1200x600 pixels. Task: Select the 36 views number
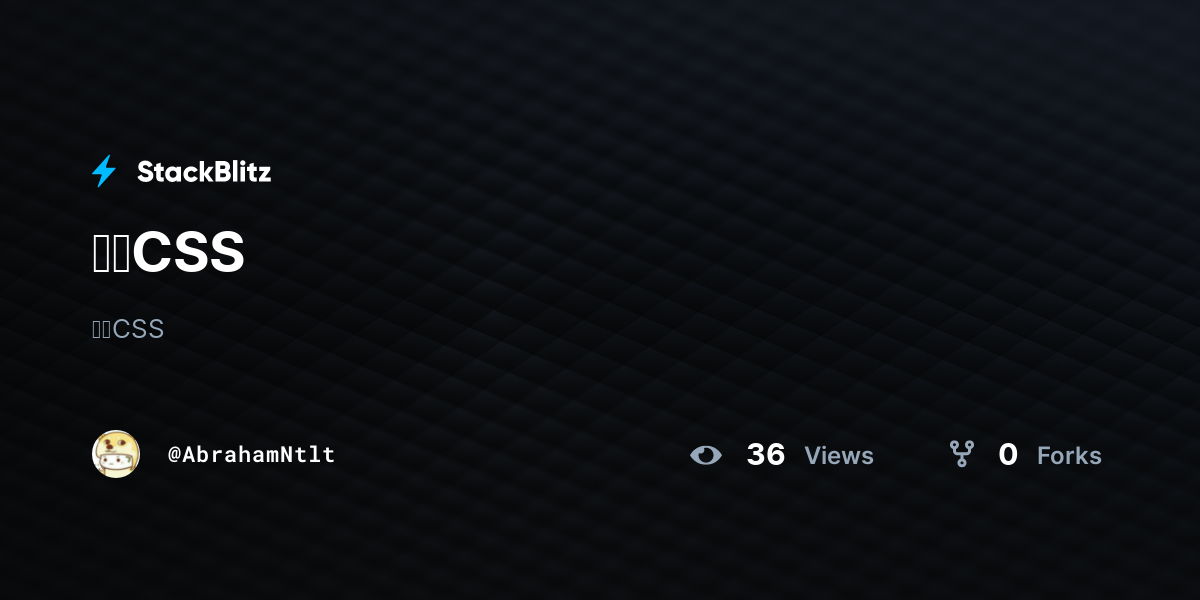[x=766, y=455]
